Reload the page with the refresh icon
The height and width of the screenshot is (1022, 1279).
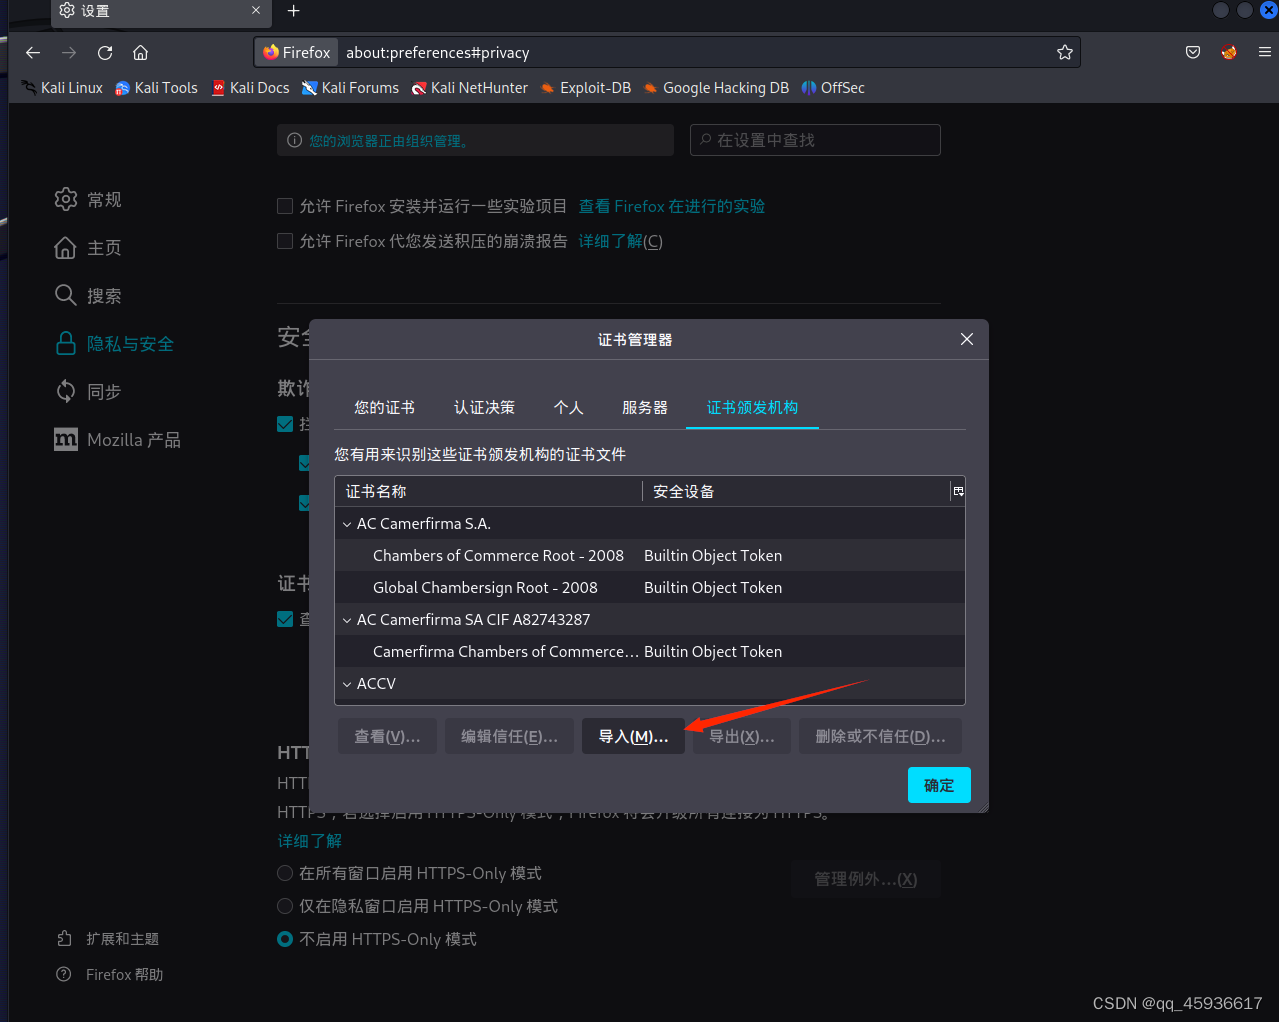click(x=105, y=53)
